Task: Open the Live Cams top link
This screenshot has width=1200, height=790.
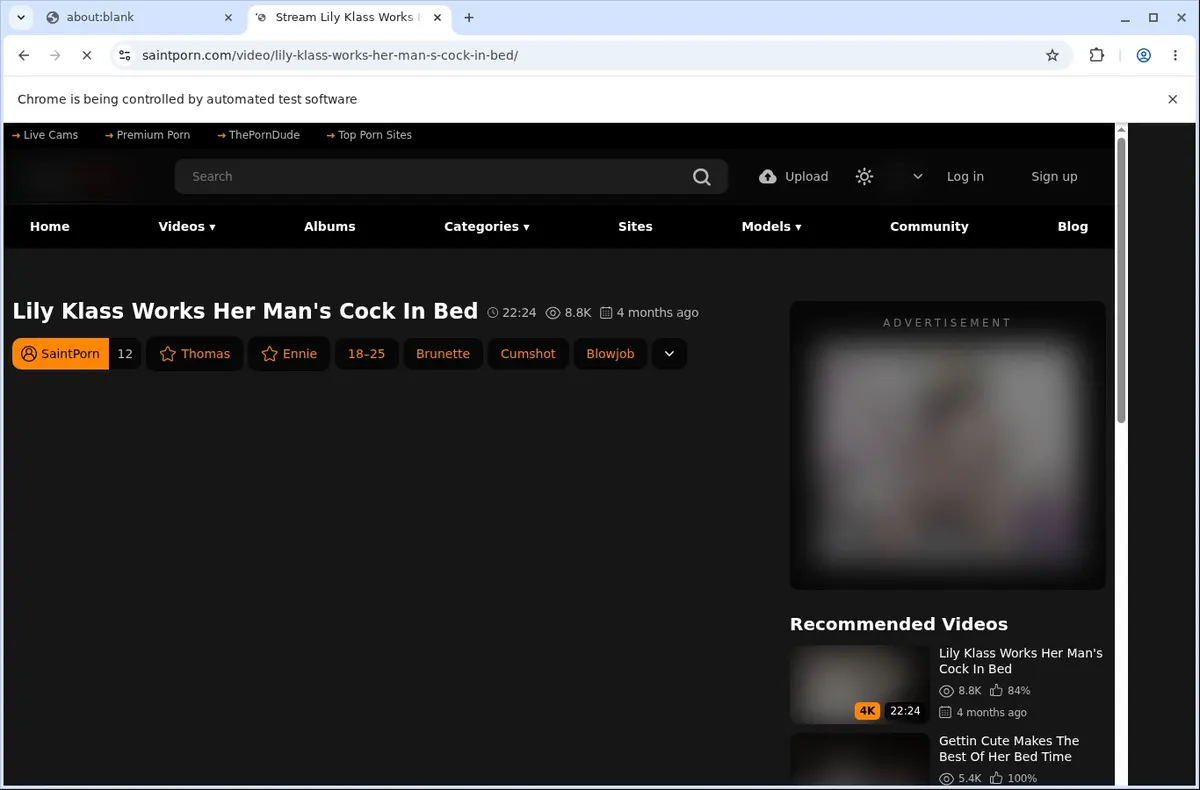Action: [x=45, y=135]
